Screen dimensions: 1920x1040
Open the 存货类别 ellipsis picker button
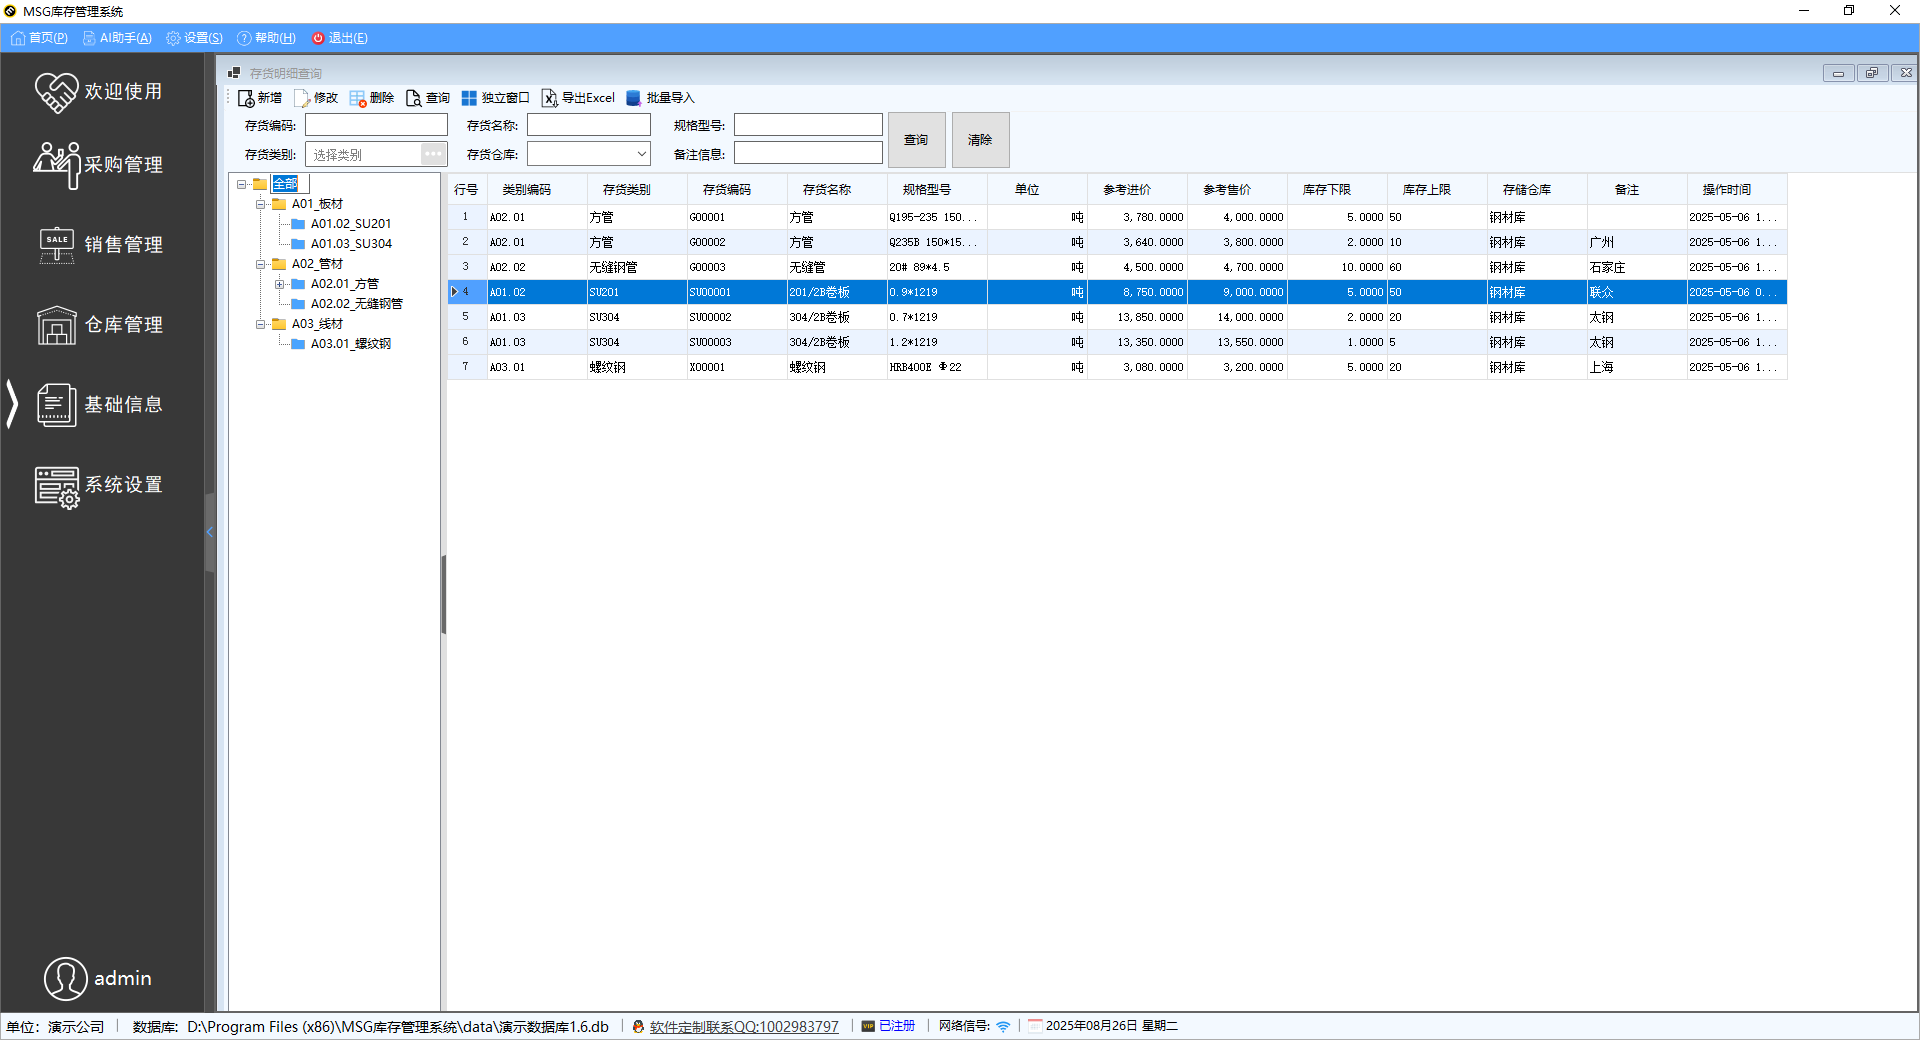pyautogui.click(x=433, y=154)
